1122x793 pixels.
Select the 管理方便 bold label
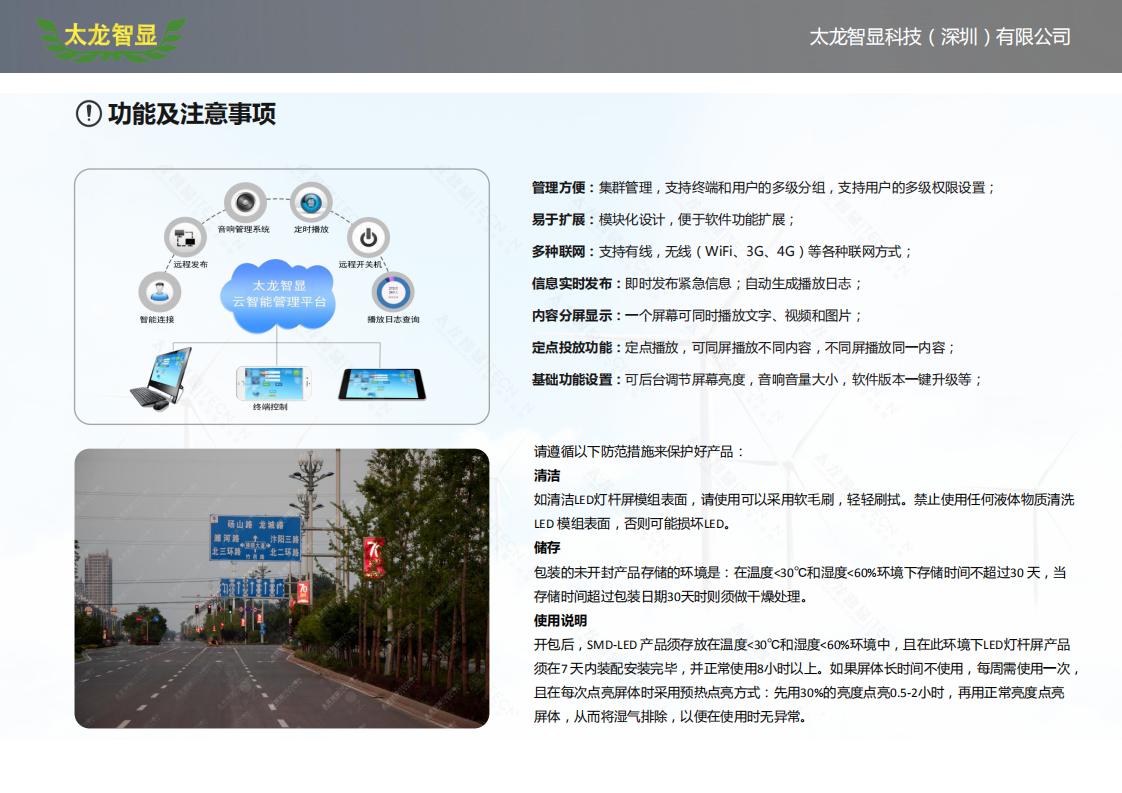click(562, 188)
